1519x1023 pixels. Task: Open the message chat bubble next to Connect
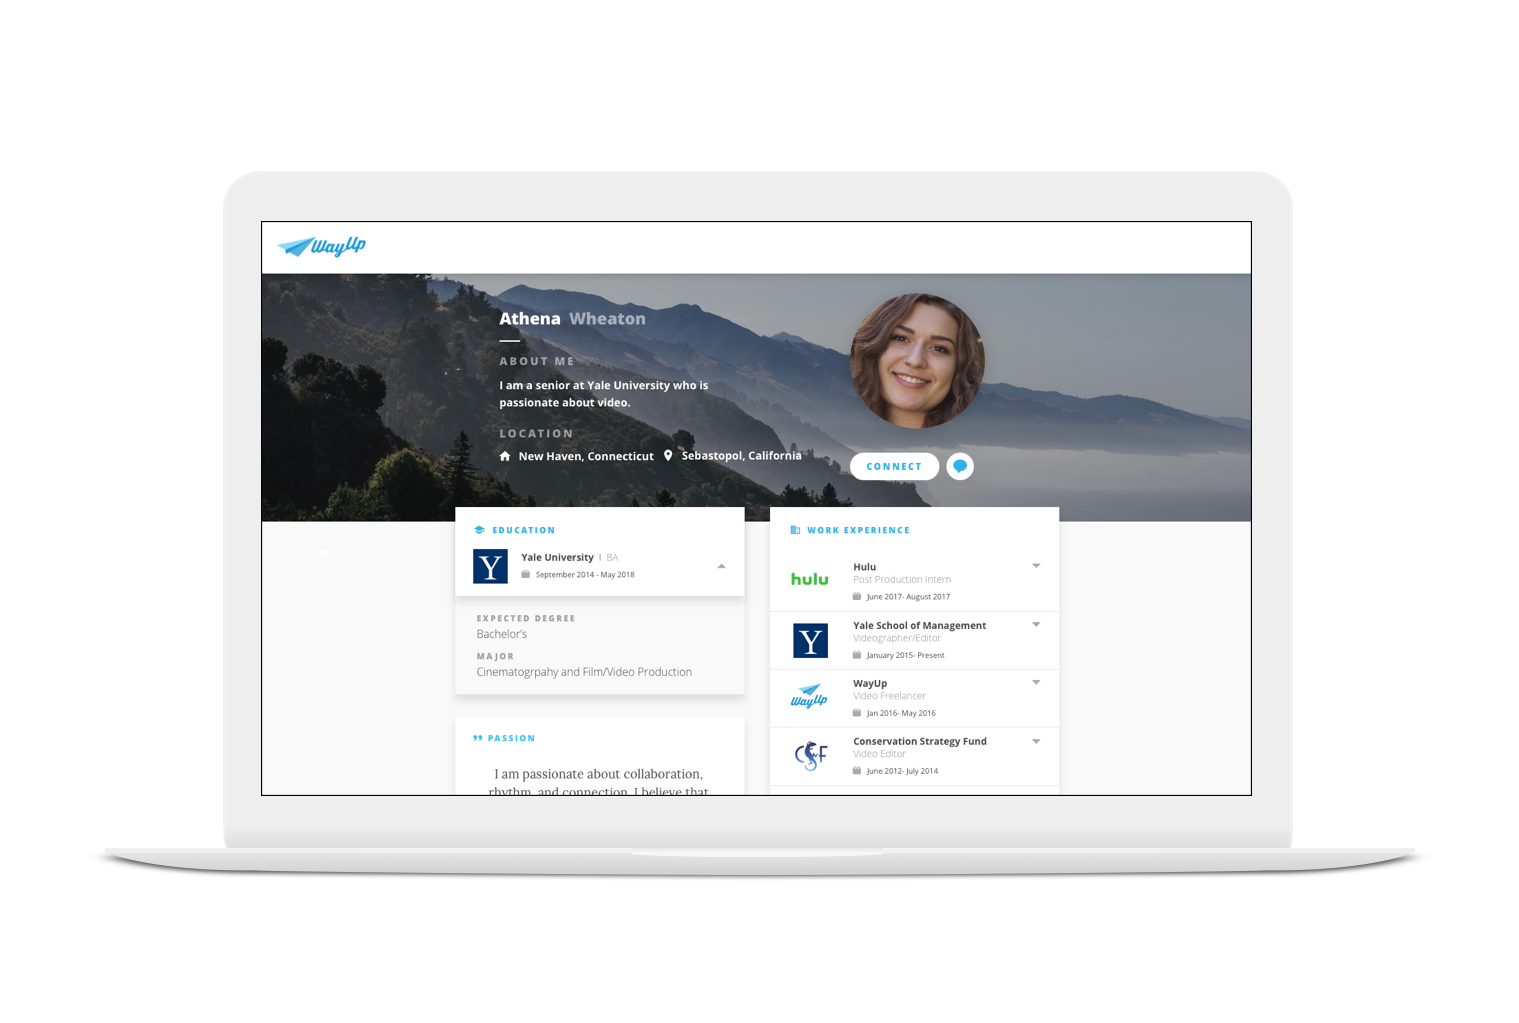click(x=959, y=466)
